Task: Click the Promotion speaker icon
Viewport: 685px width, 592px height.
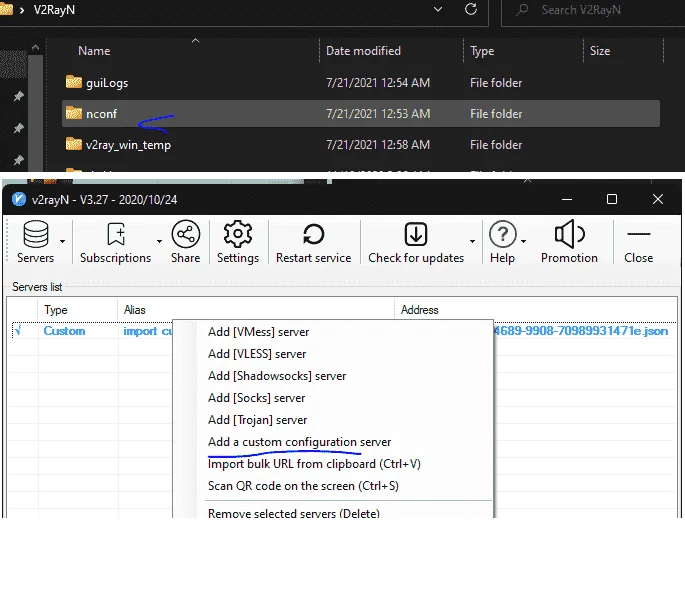Action: point(569,234)
